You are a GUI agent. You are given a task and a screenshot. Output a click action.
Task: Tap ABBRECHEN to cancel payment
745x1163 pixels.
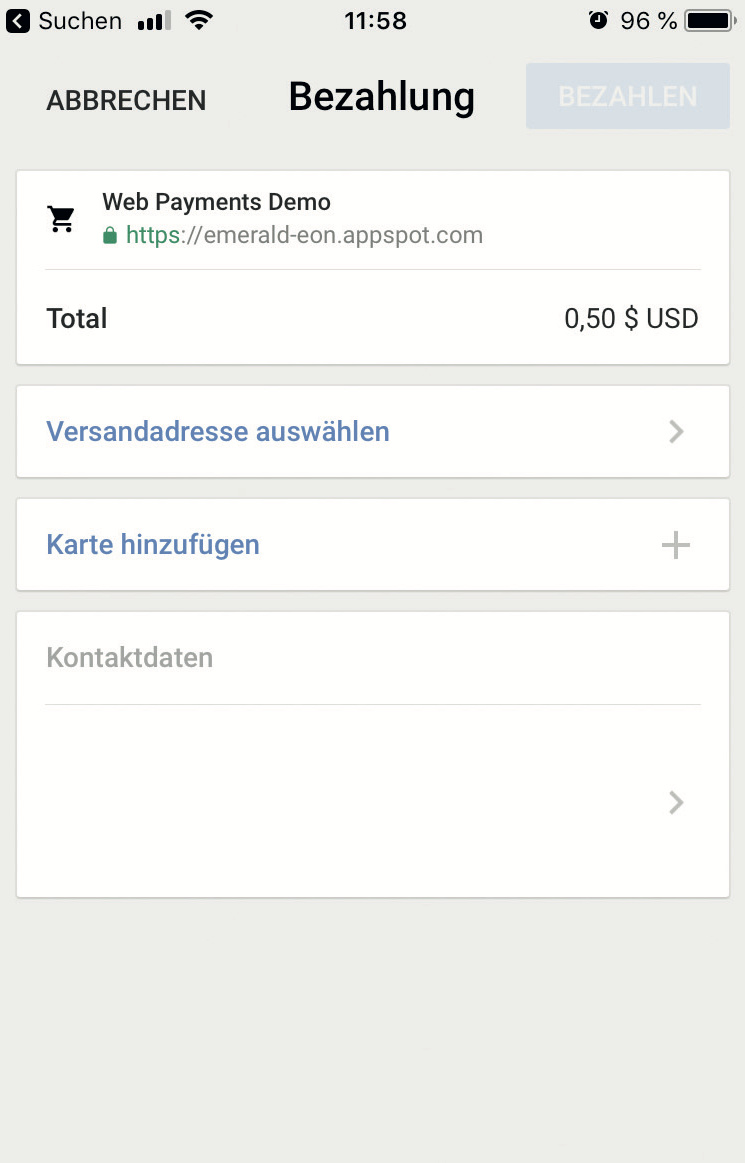point(126,100)
